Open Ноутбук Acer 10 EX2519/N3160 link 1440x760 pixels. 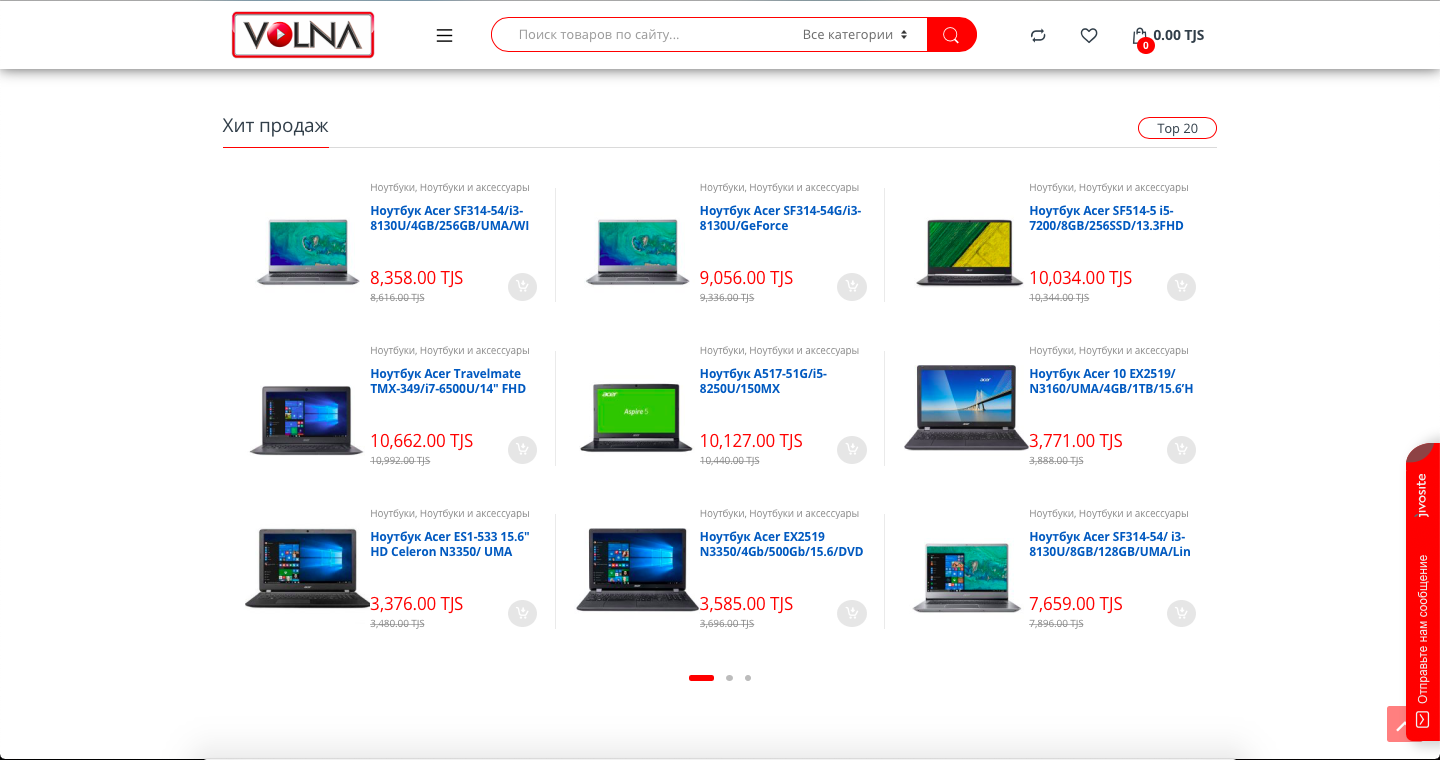(x=1111, y=381)
